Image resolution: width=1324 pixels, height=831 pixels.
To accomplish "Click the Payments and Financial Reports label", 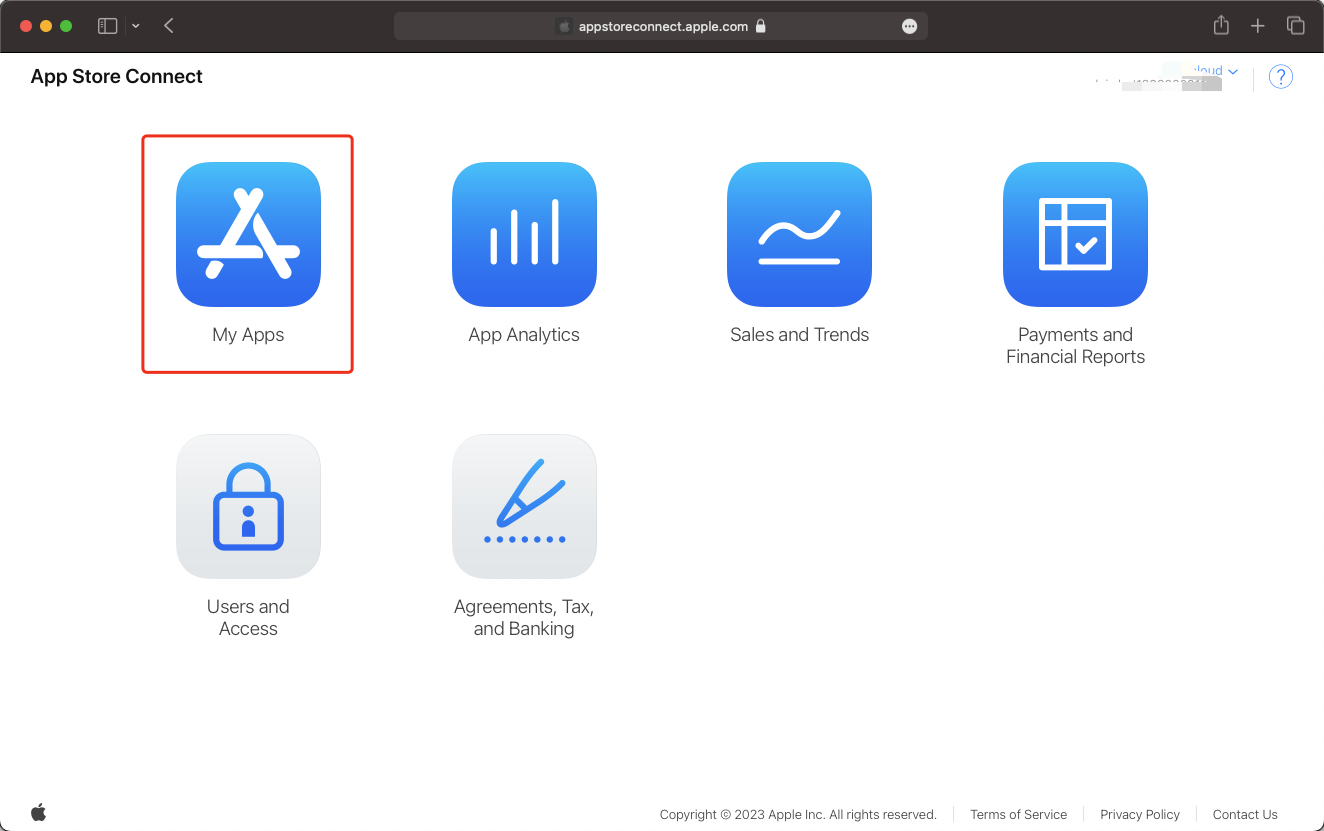I will tap(1075, 346).
